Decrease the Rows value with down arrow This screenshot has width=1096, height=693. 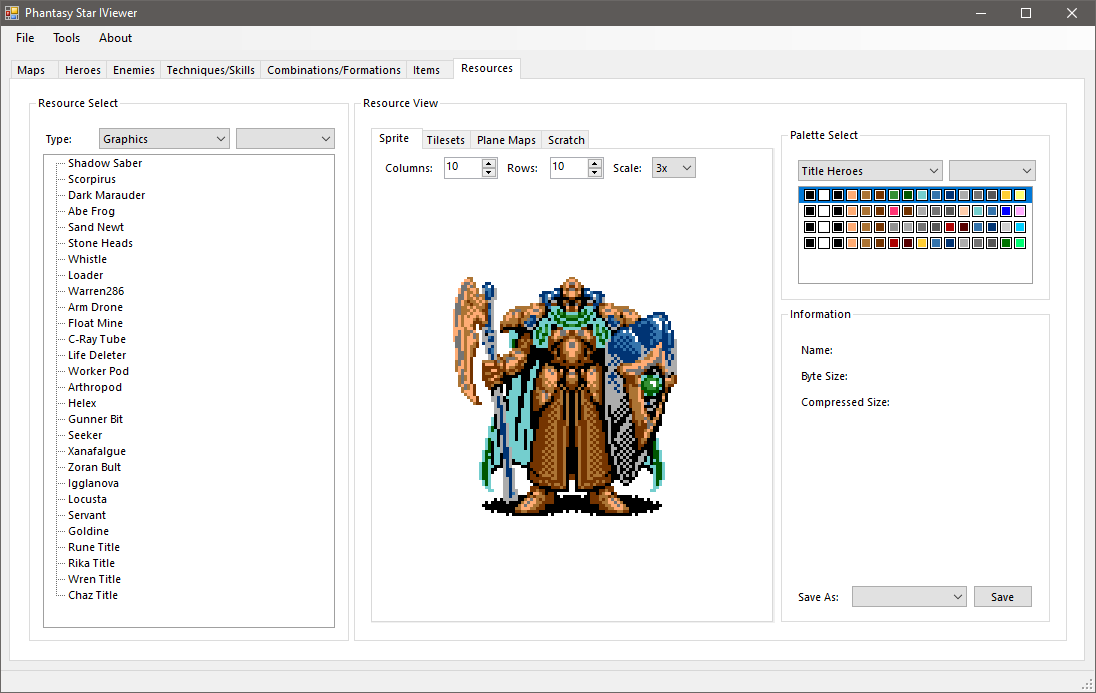click(595, 172)
